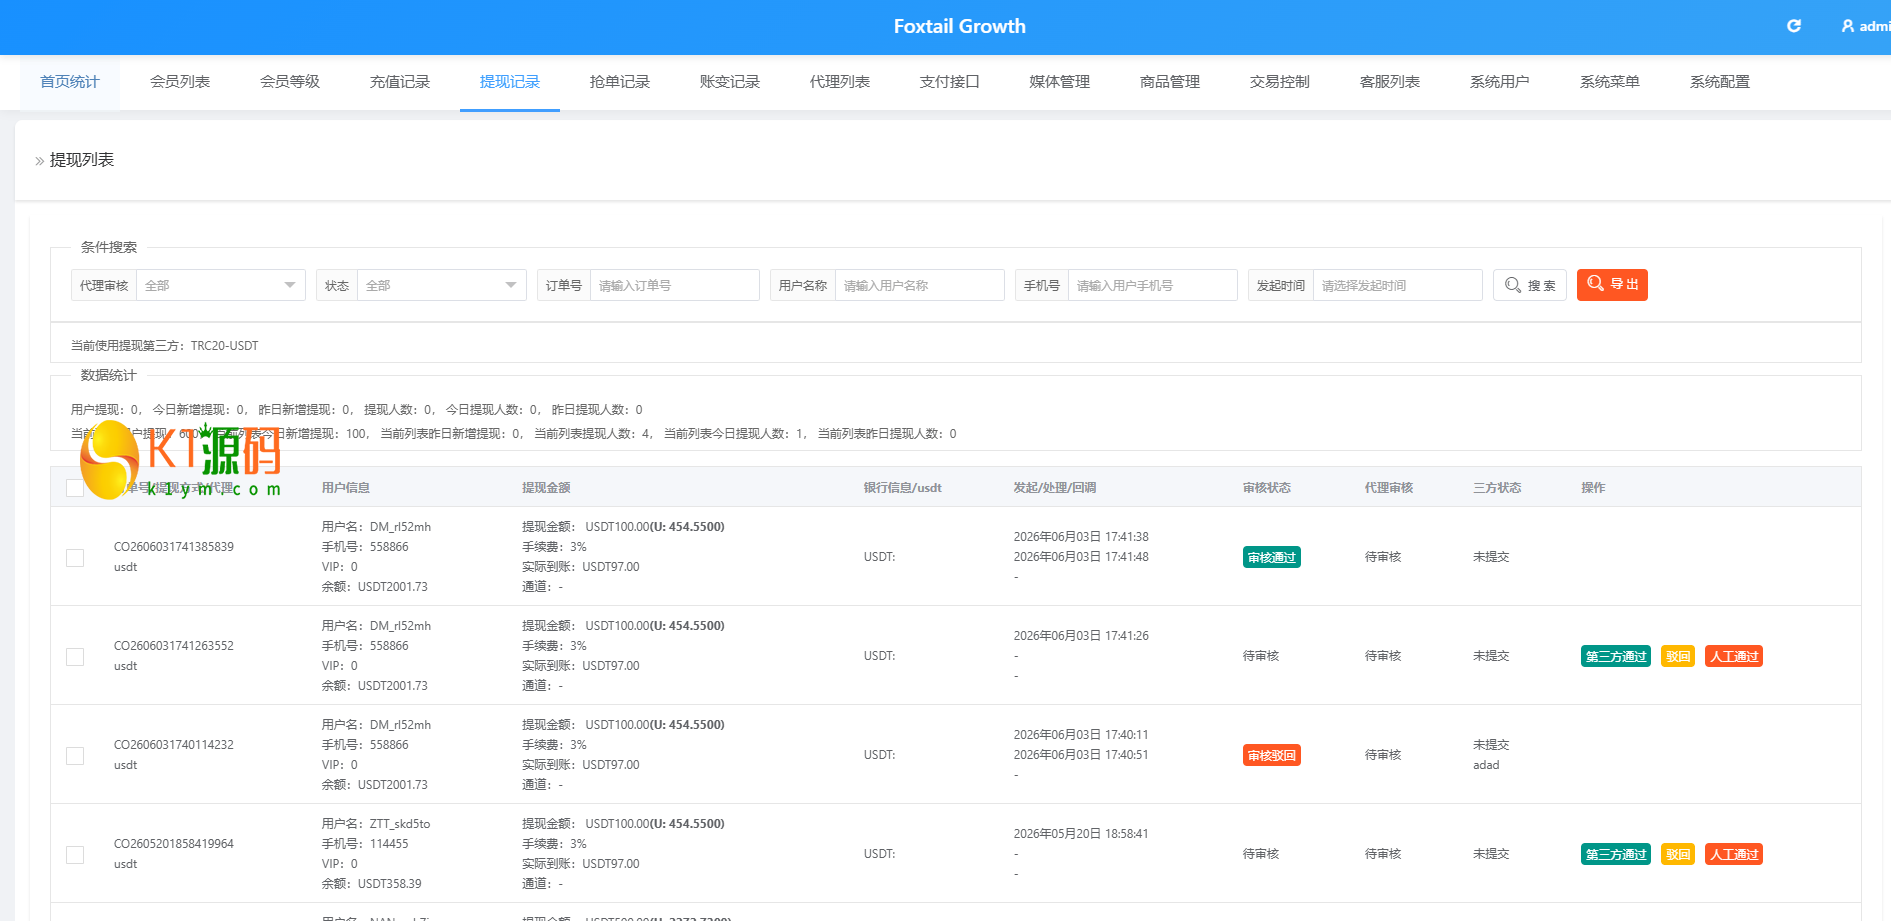
Task: Open the 媒体管理 tab
Action: tap(1060, 82)
